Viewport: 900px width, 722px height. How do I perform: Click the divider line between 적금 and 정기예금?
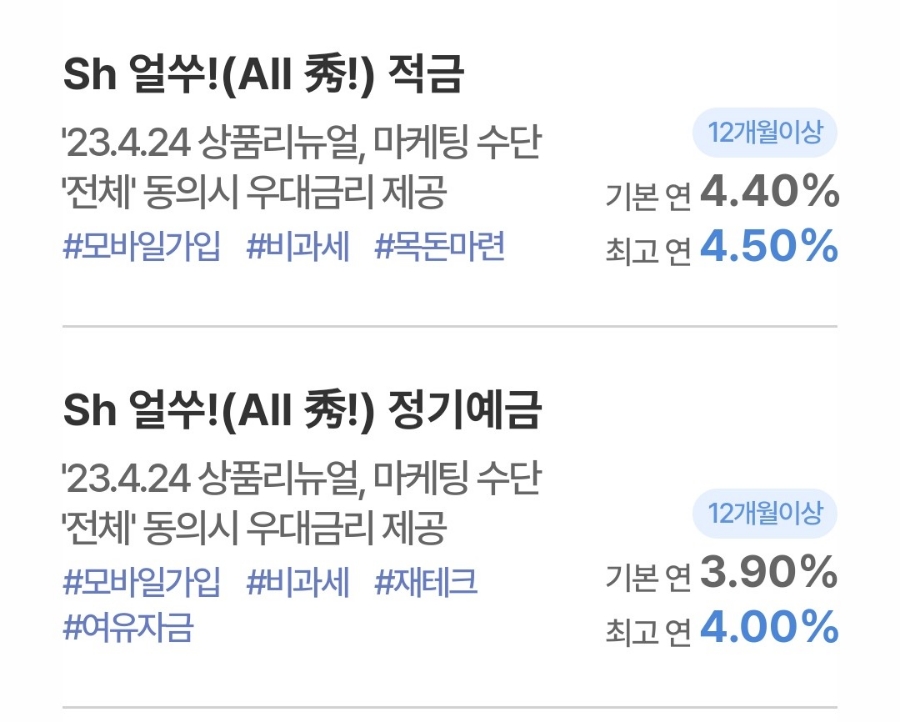[450, 326]
